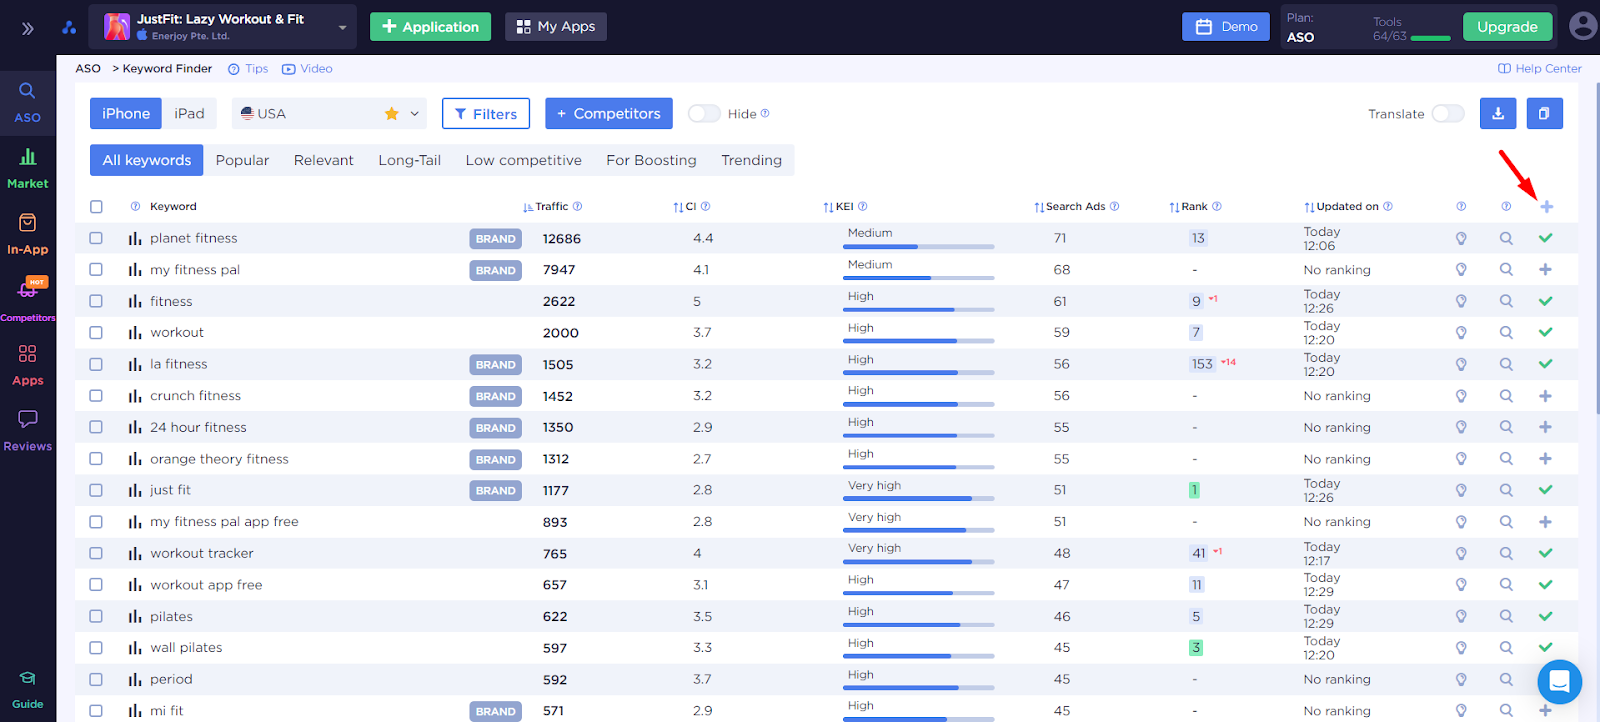Enable the Translate switch
1600x722 pixels.
point(1448,113)
